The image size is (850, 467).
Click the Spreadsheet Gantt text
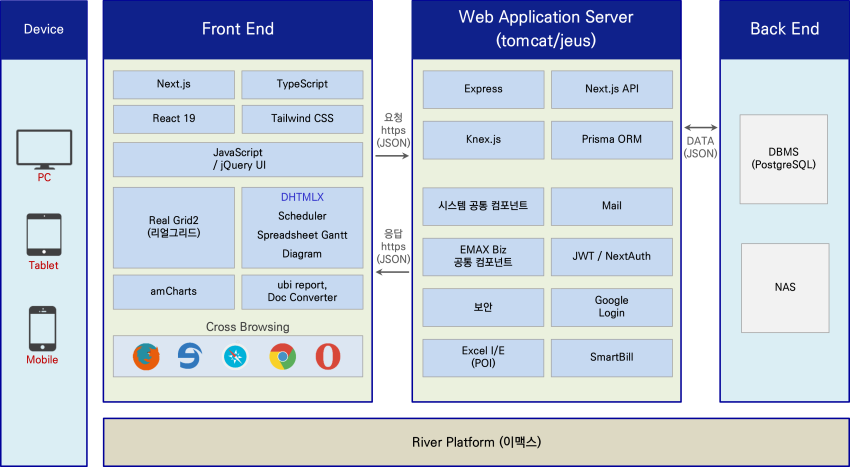[x=302, y=235]
